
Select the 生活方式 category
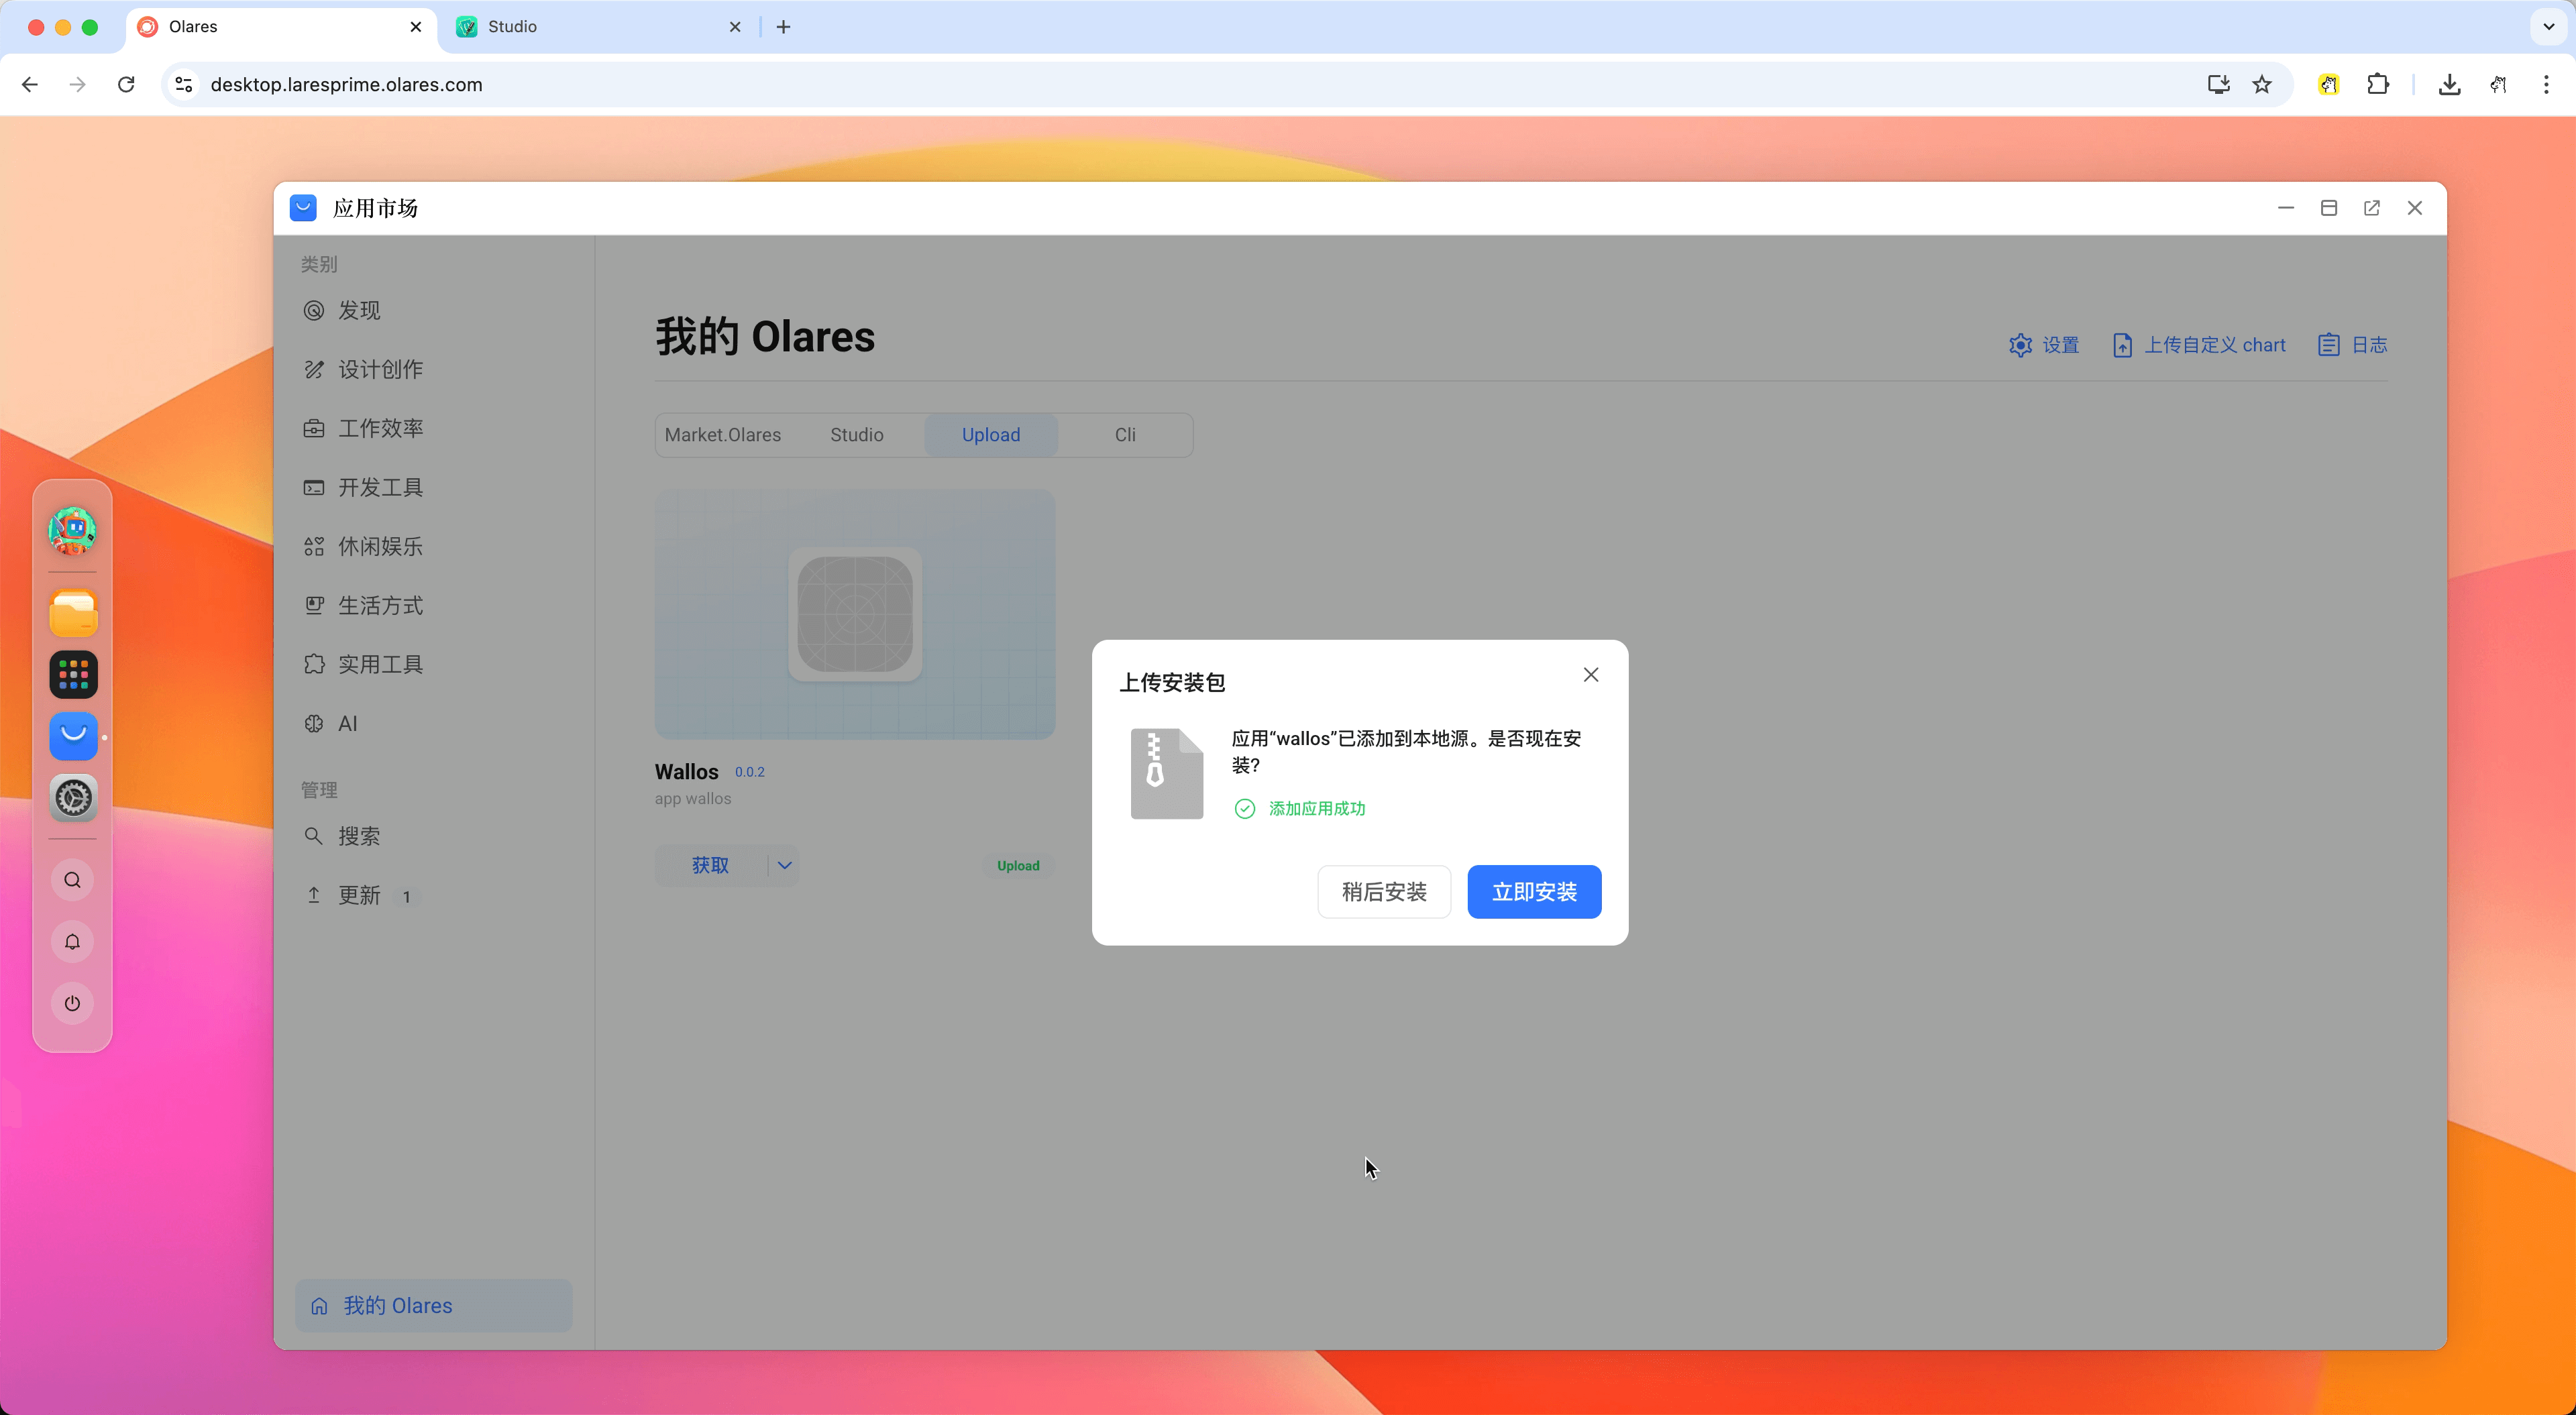(380, 605)
